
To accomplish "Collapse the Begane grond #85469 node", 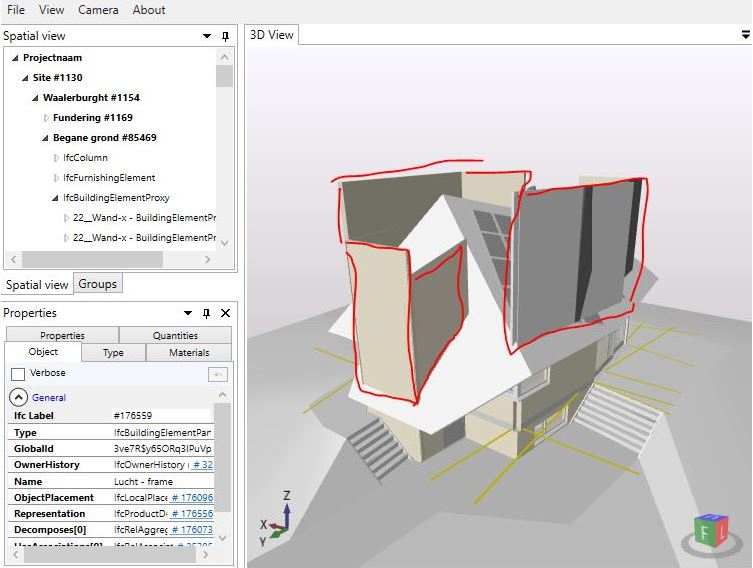I will coord(45,138).
